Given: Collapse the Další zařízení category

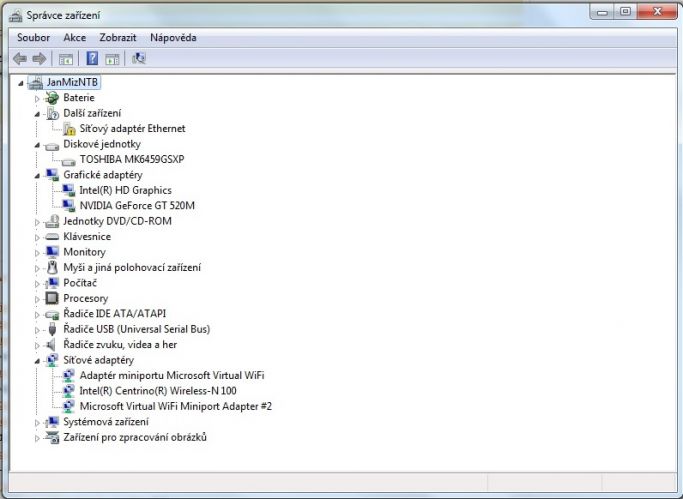Looking at the screenshot, I should coord(37,115).
